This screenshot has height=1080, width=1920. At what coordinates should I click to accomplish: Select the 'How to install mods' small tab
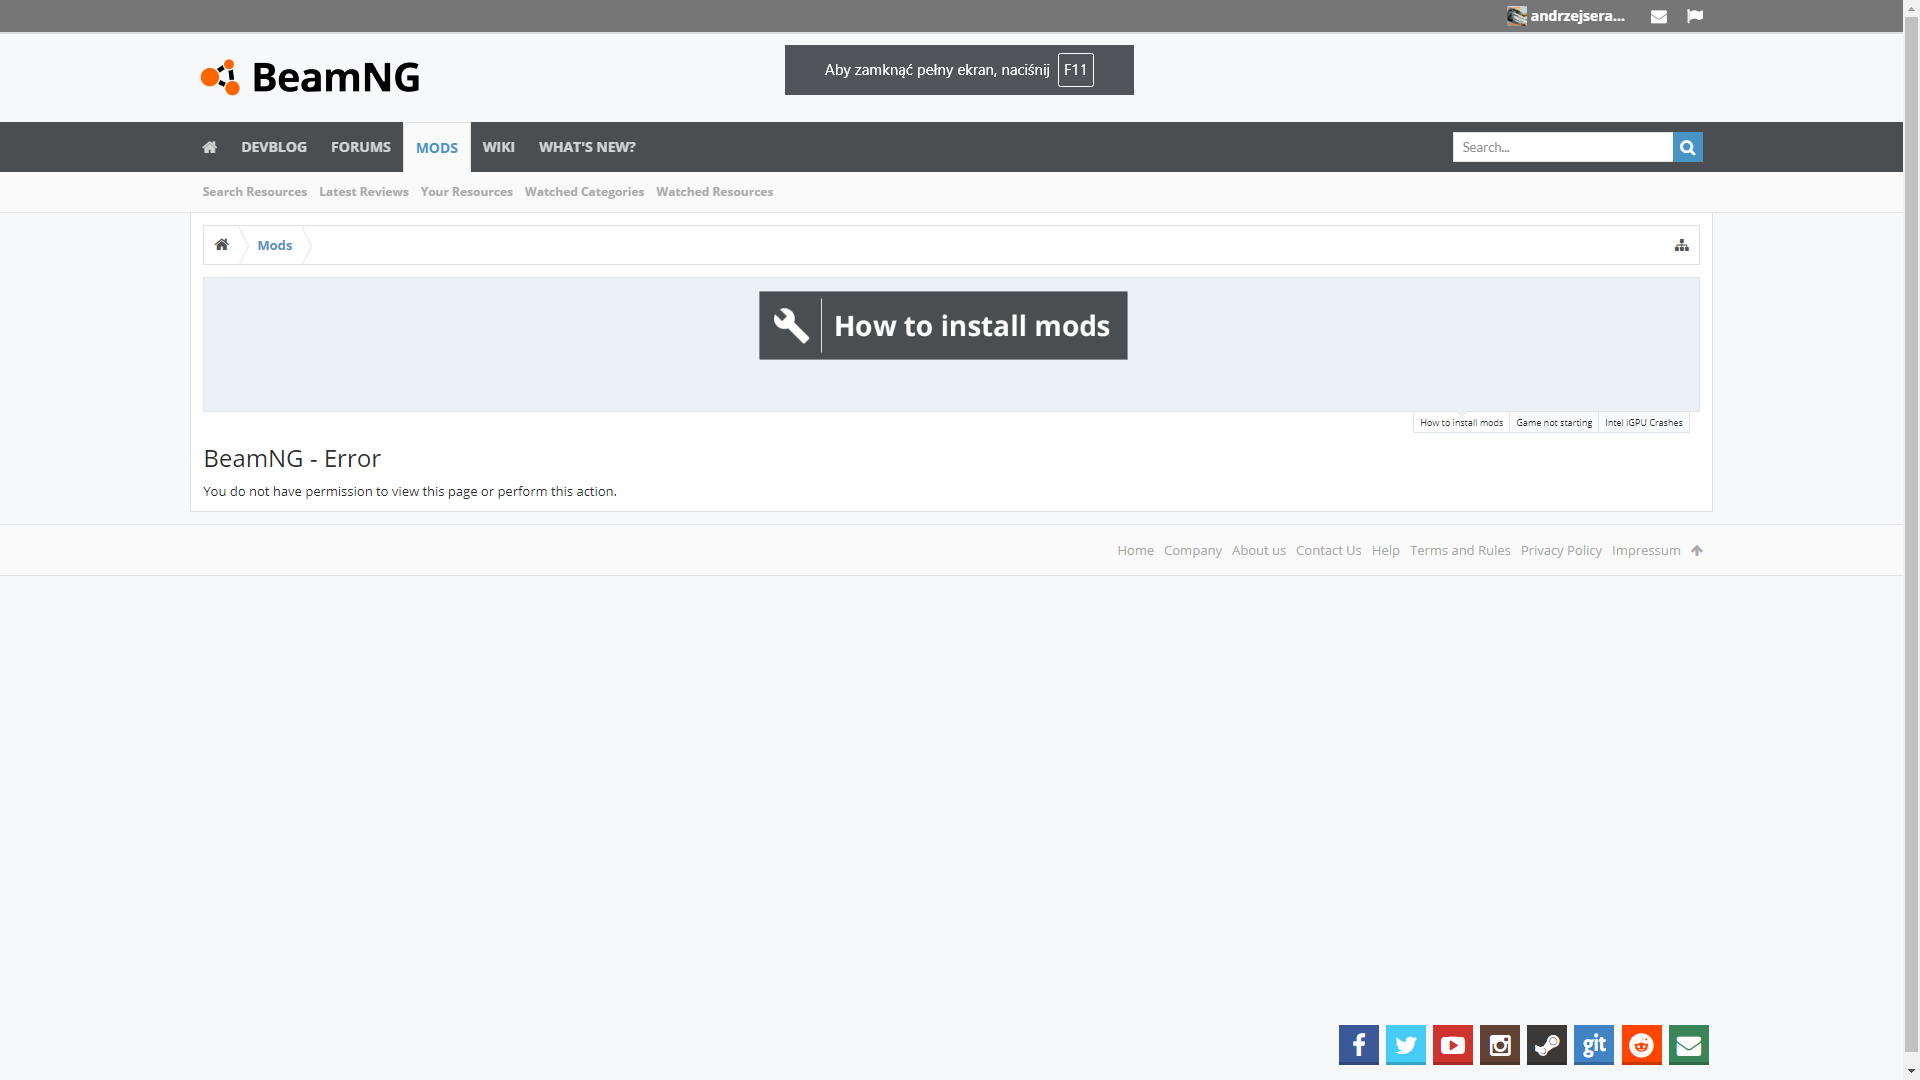click(1461, 423)
